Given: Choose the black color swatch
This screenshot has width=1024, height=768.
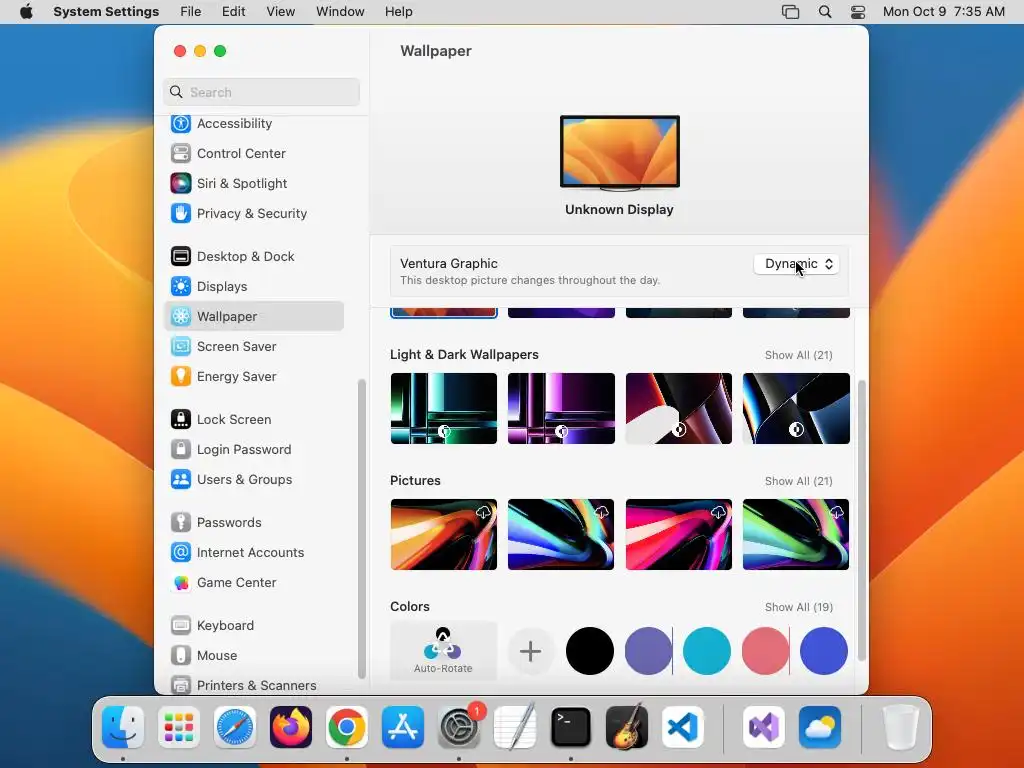Looking at the screenshot, I should click(590, 651).
